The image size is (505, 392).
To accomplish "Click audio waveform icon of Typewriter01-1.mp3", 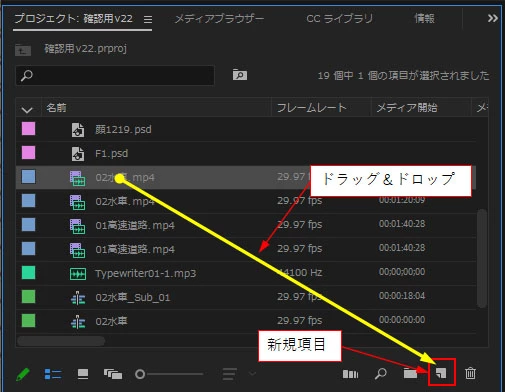I will (x=78, y=274).
